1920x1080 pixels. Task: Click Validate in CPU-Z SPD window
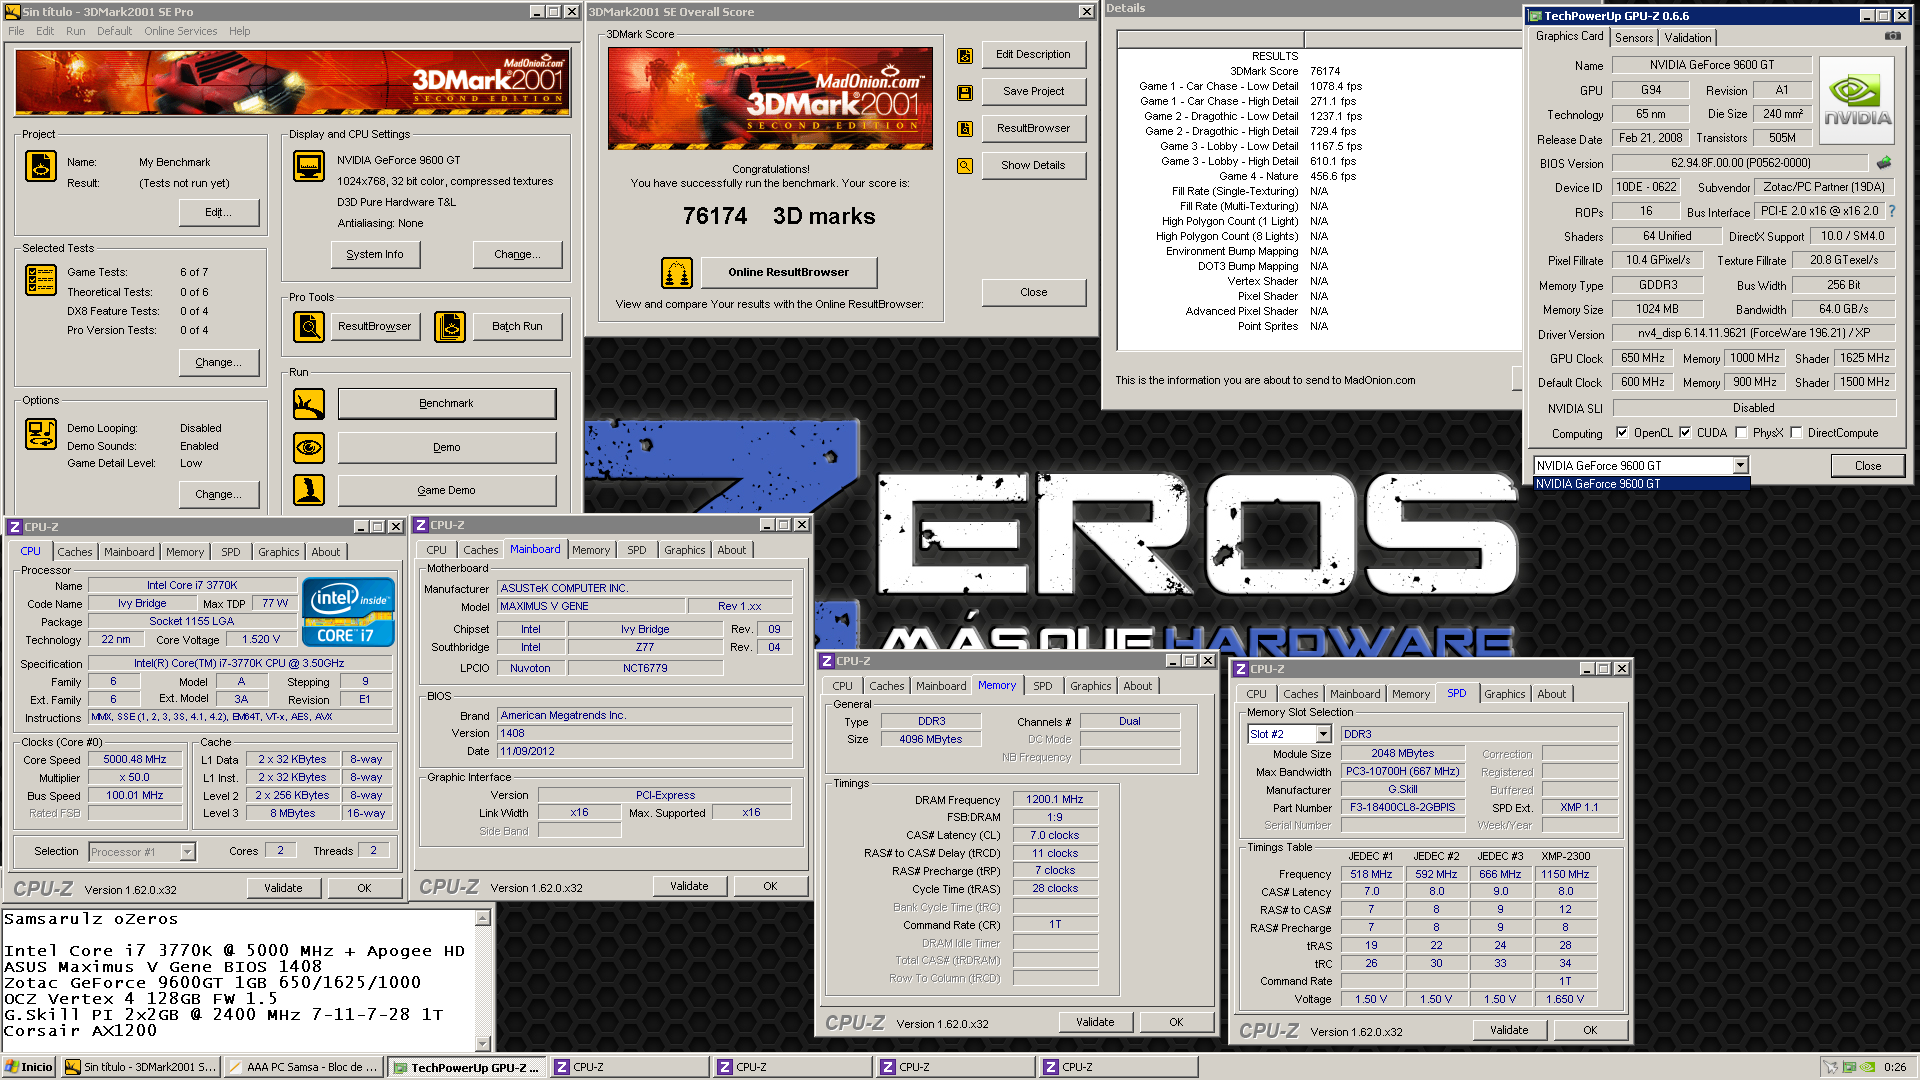(x=1509, y=1030)
